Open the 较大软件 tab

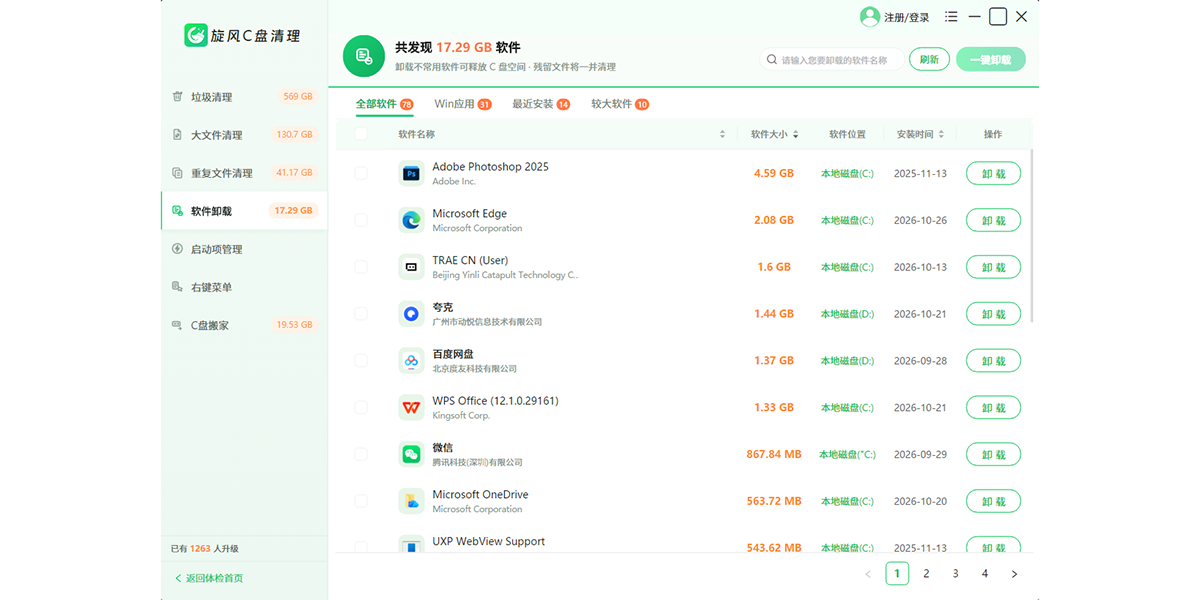tap(620, 104)
